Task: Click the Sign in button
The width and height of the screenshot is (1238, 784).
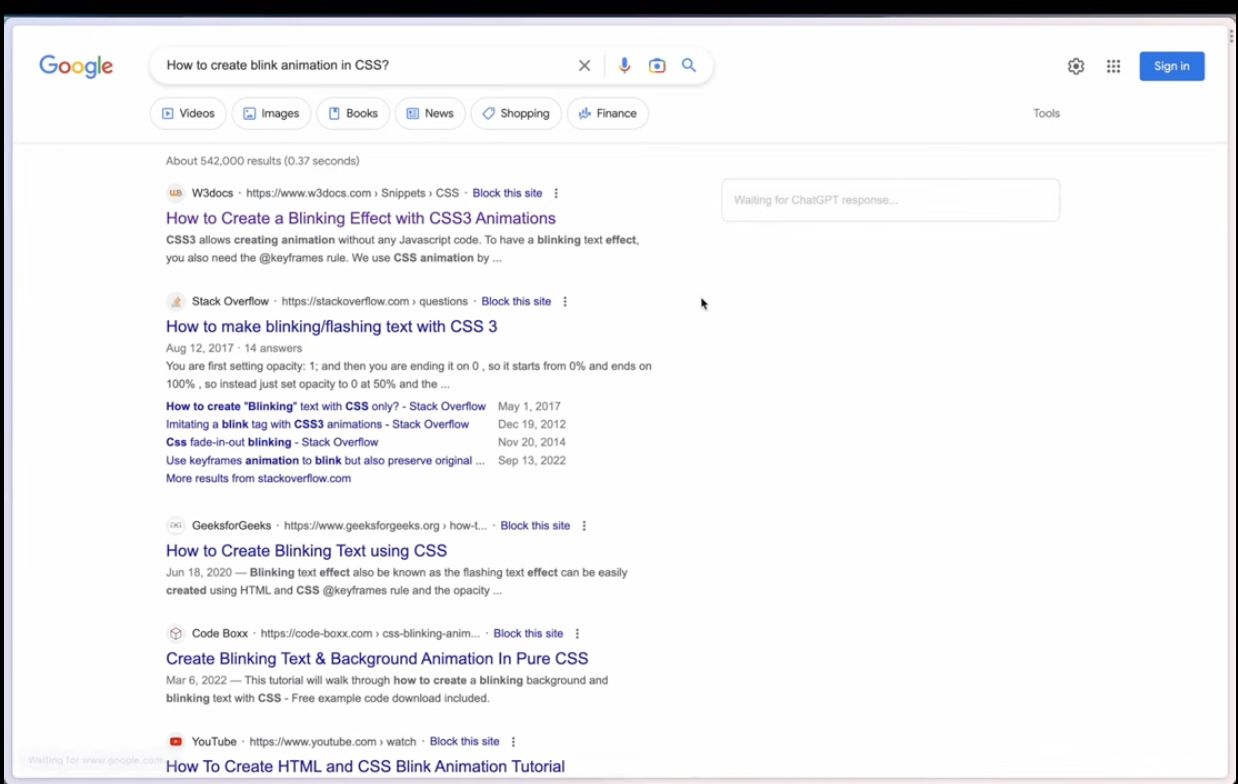Action: point(1171,65)
